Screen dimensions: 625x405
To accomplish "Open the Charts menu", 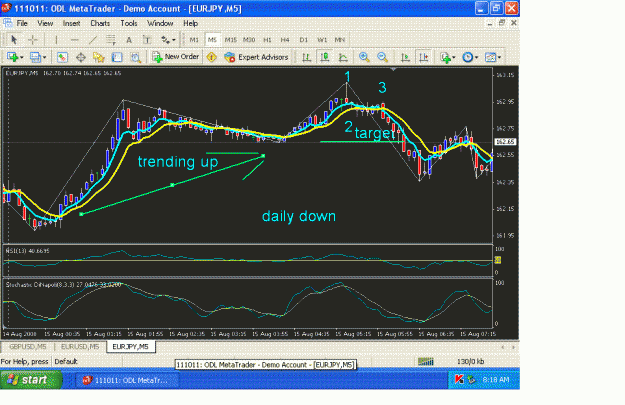I will click(100, 23).
